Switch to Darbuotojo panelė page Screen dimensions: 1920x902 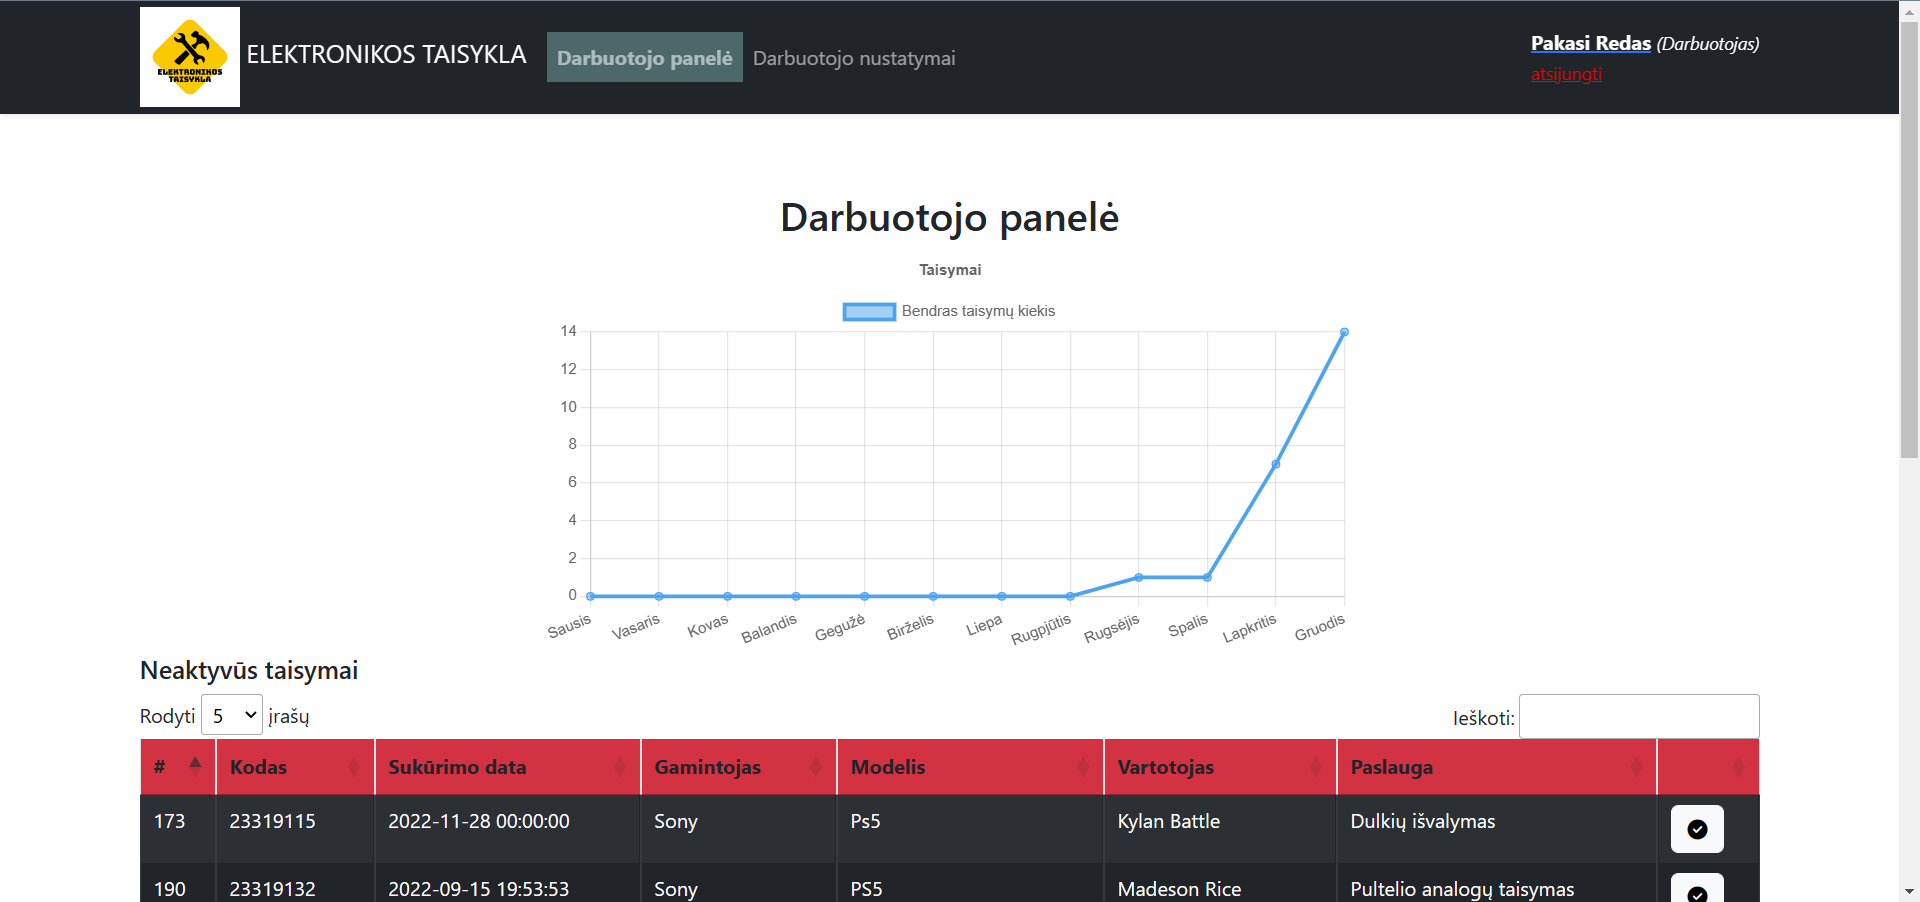pos(644,57)
